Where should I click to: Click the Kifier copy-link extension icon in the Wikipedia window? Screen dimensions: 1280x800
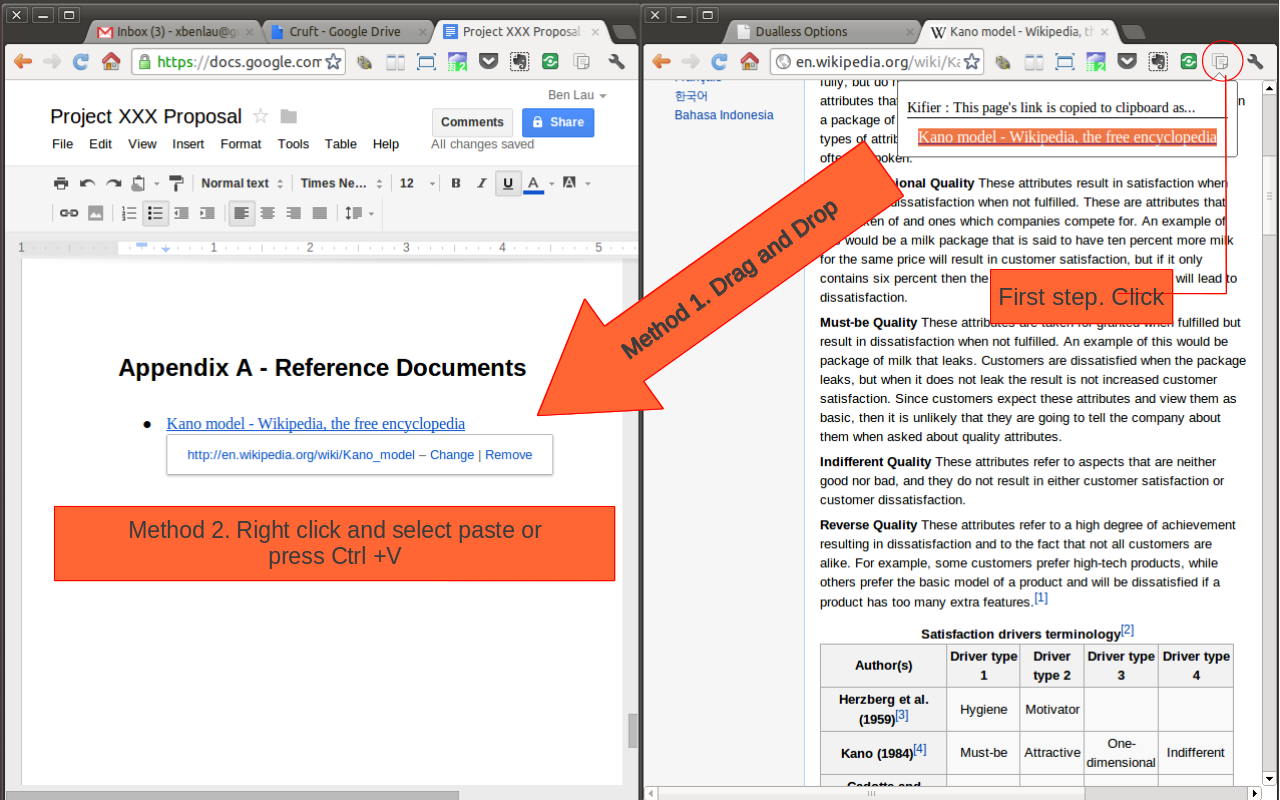tap(1220, 62)
